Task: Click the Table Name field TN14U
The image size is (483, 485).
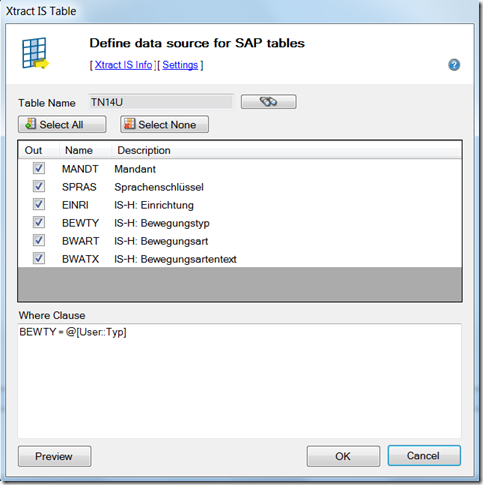Action: (x=161, y=102)
